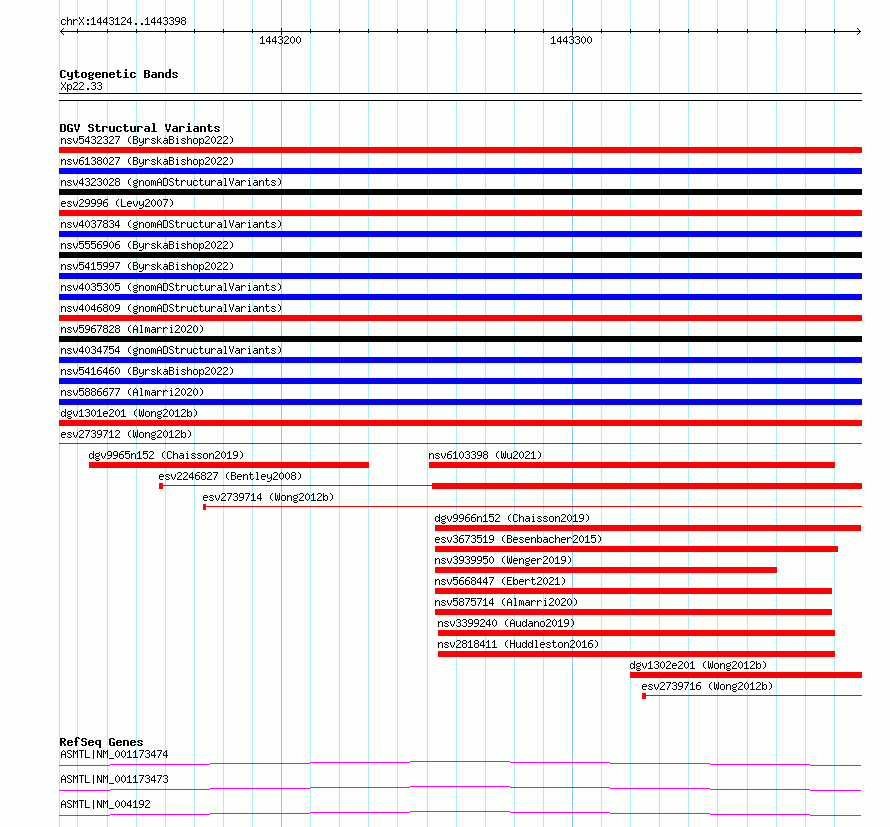Open nsv4037834 (gnomADStructuralVariants) variant label
The height and width of the screenshot is (827, 890).
(x=171, y=224)
